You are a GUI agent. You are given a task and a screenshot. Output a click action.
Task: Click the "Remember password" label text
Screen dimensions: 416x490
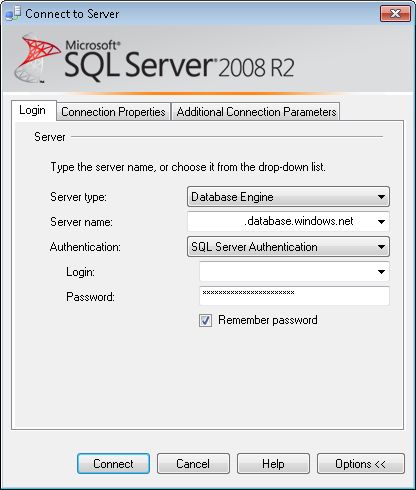click(268, 320)
